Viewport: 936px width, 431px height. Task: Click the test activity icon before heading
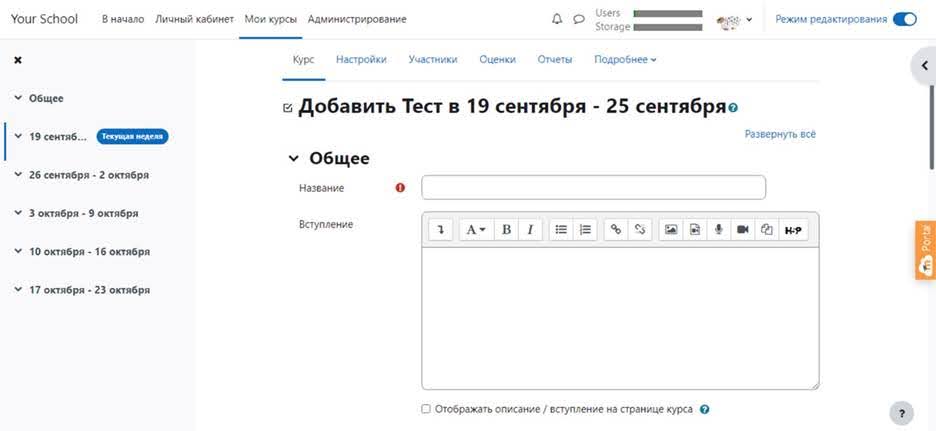pyautogui.click(x=288, y=108)
